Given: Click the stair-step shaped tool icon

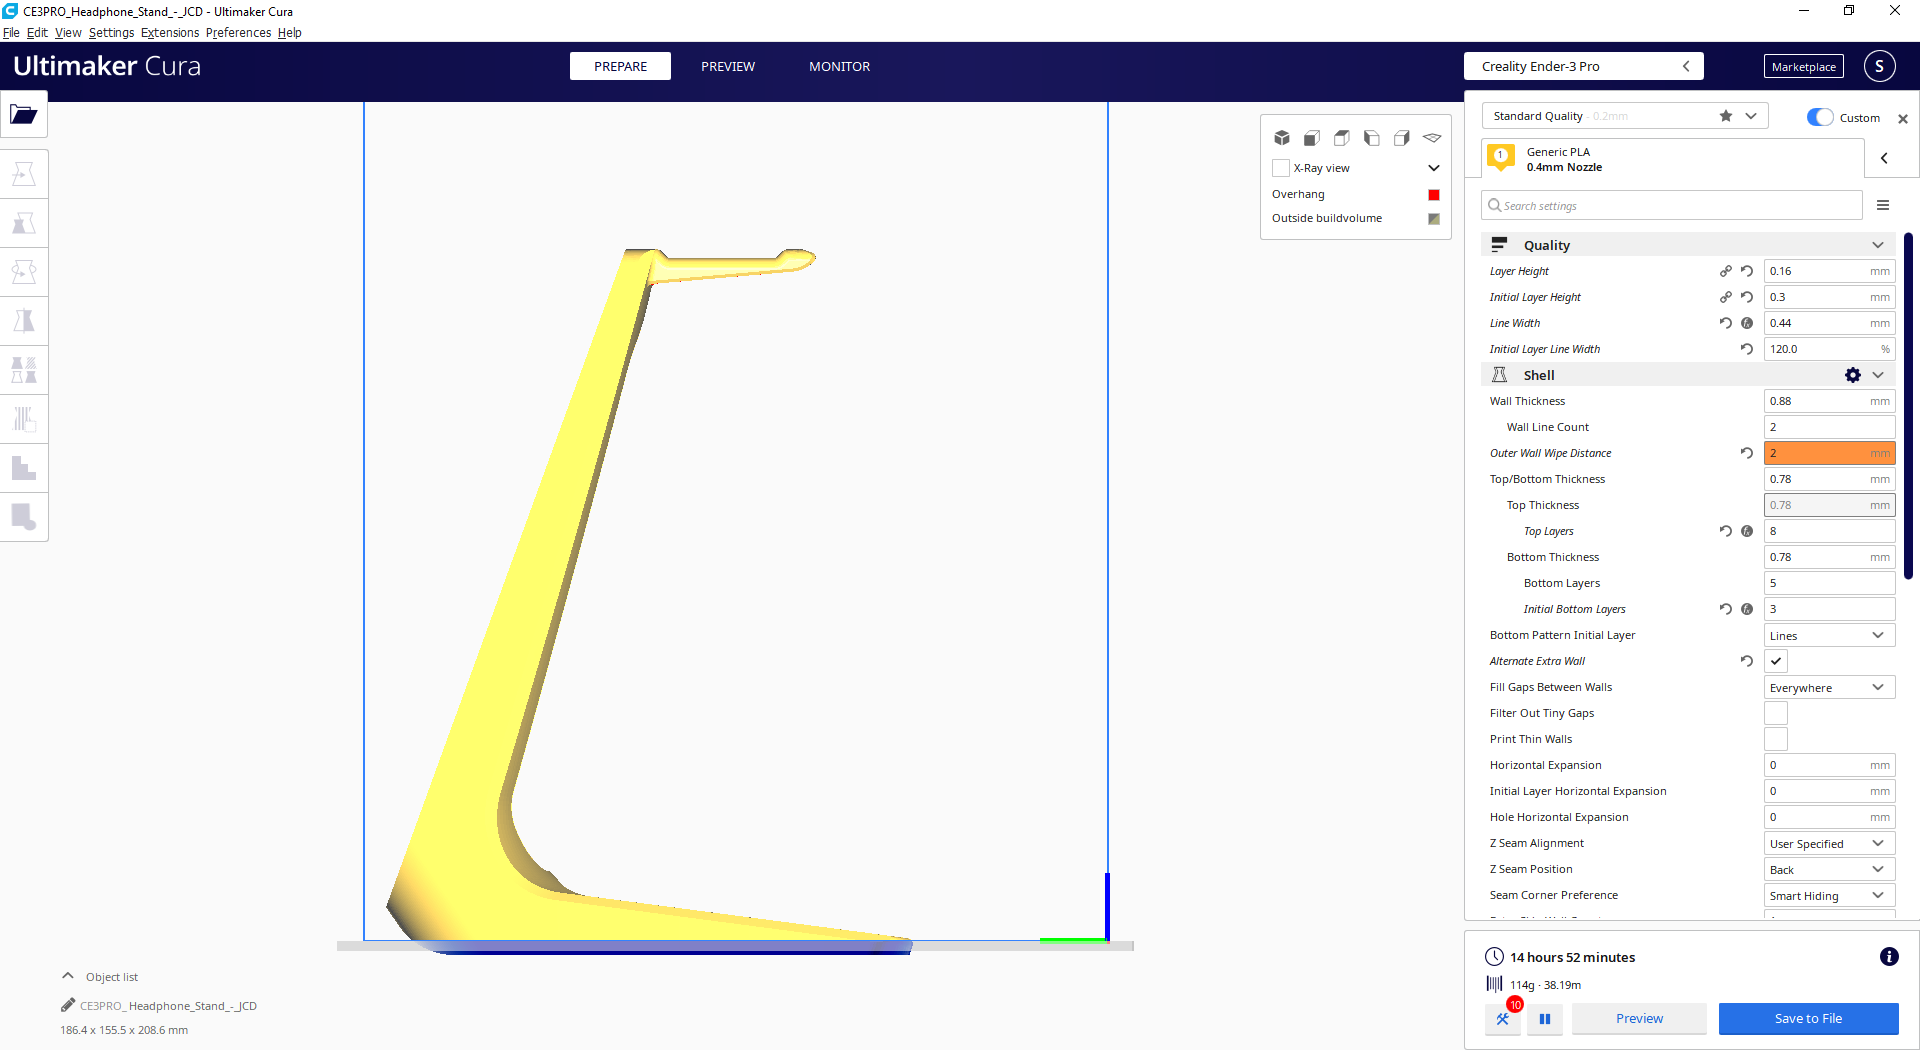Looking at the screenshot, I should click(24, 468).
